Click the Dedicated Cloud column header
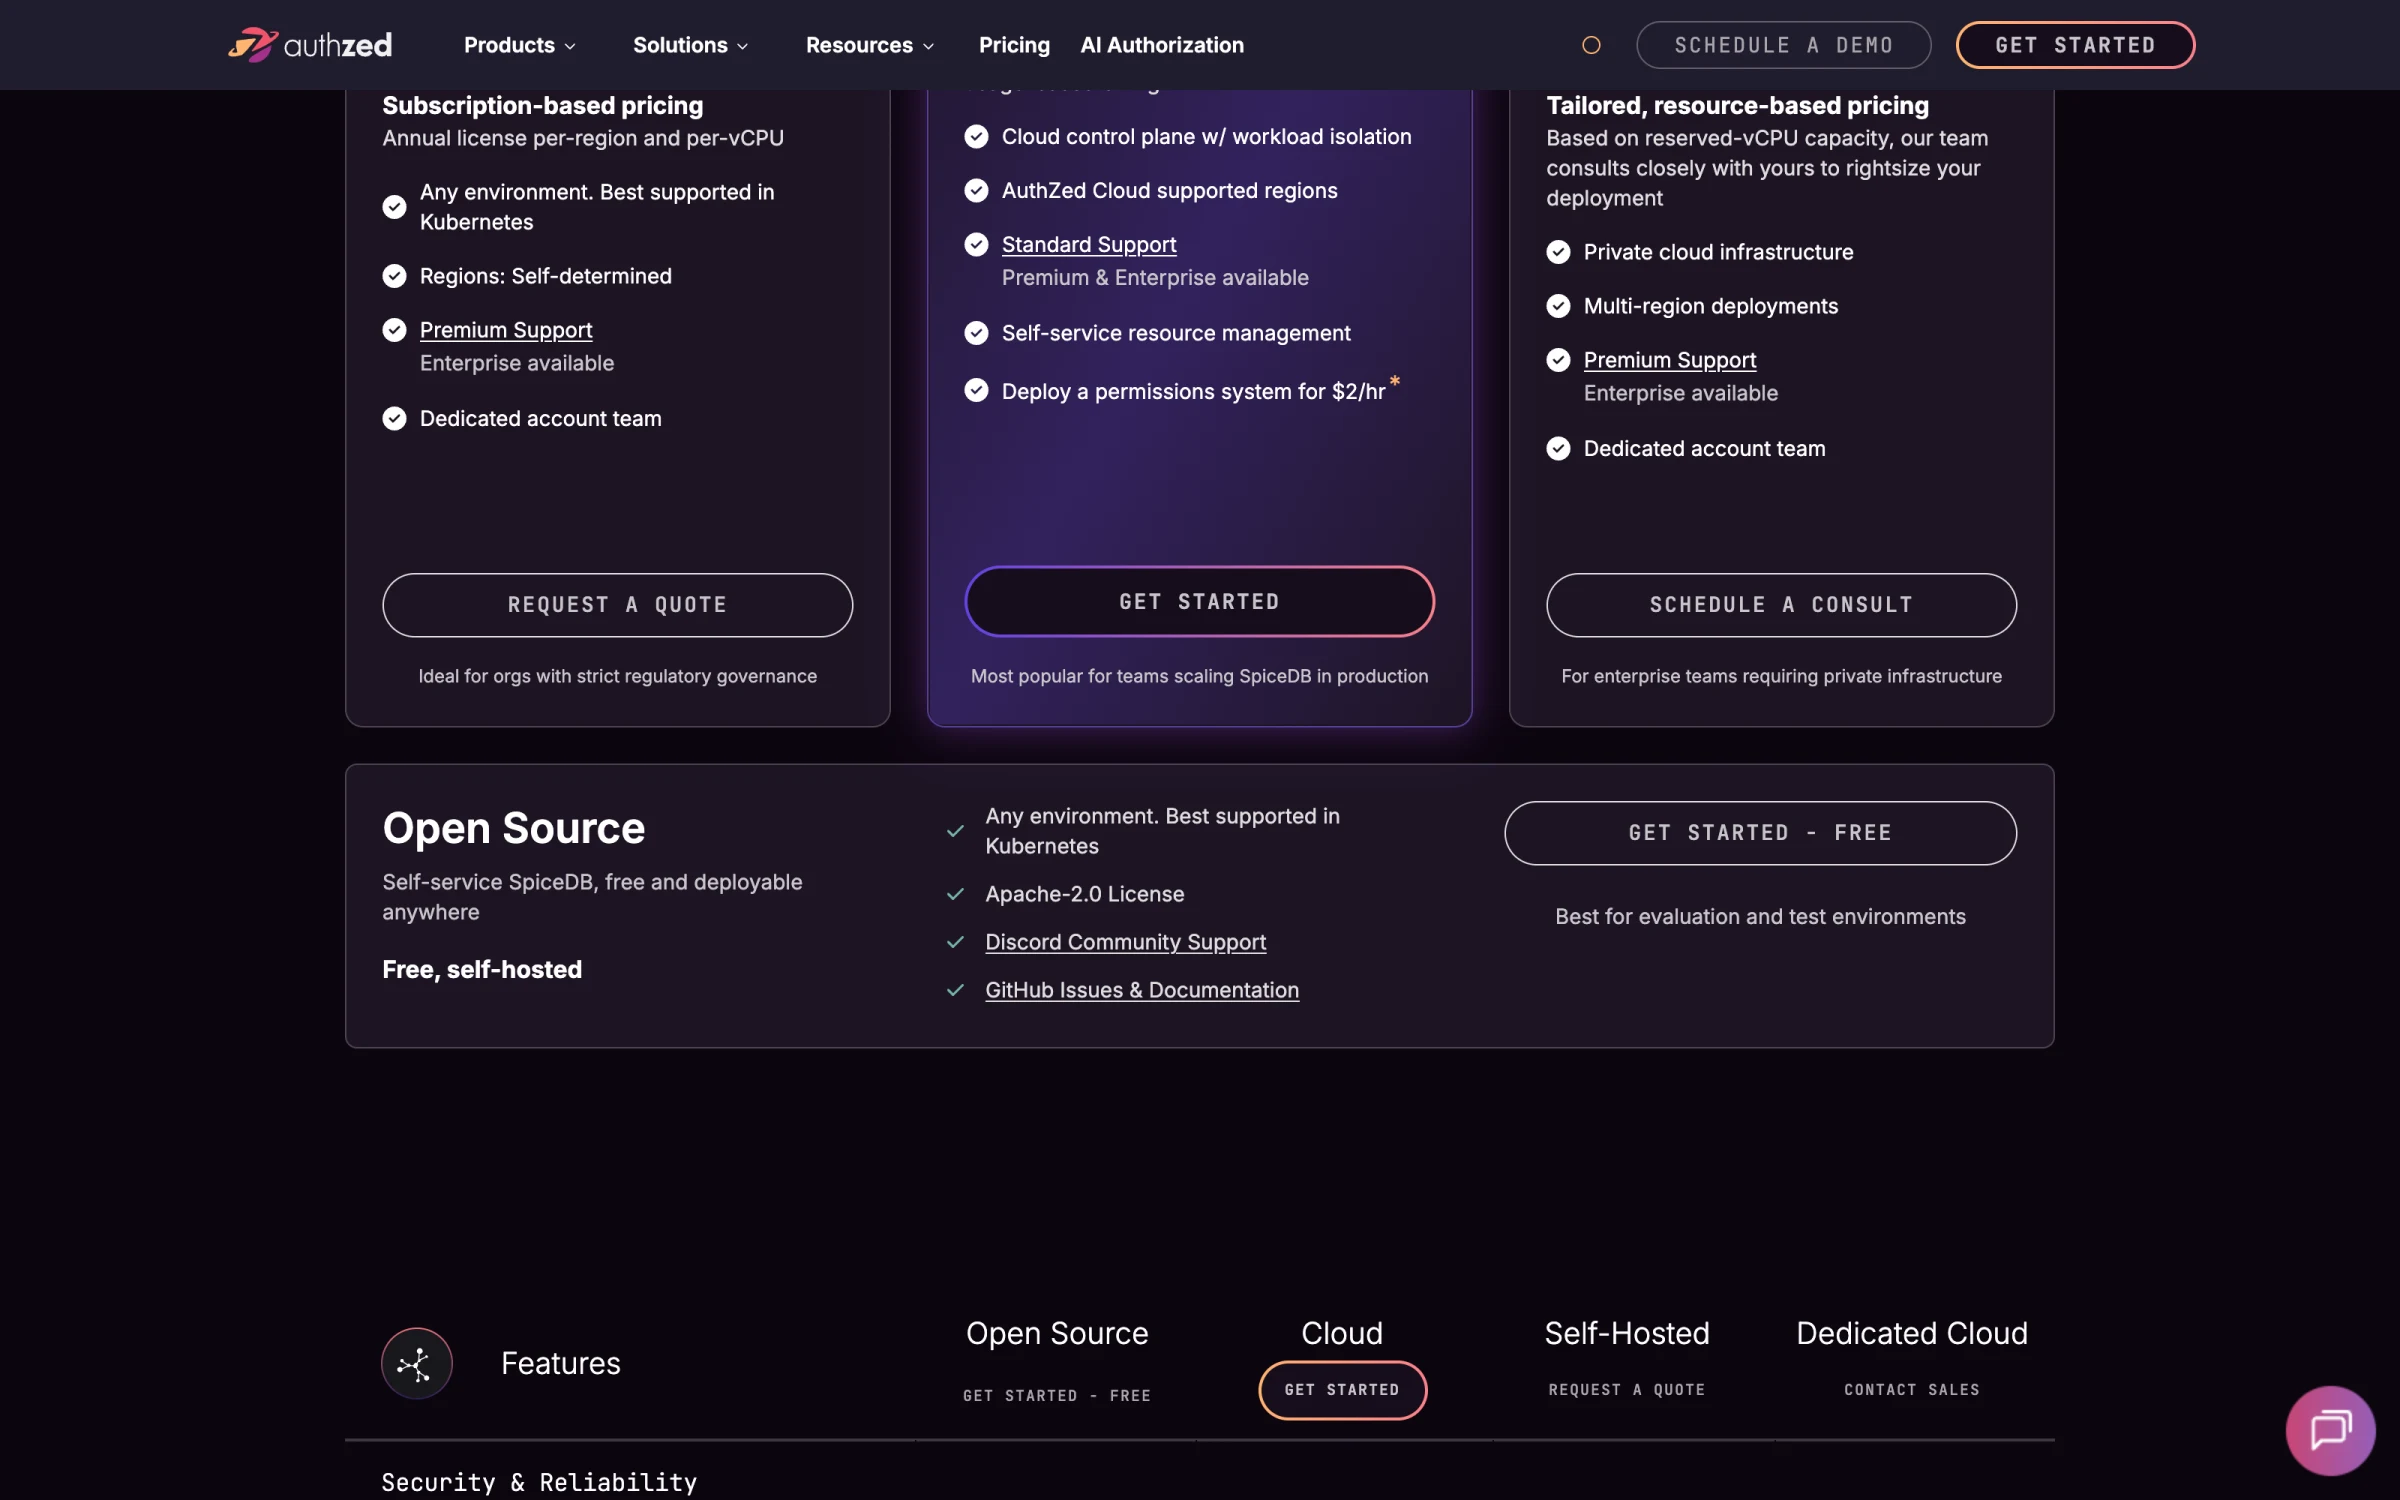Viewport: 2400px width, 1500px height. 1911,1333
